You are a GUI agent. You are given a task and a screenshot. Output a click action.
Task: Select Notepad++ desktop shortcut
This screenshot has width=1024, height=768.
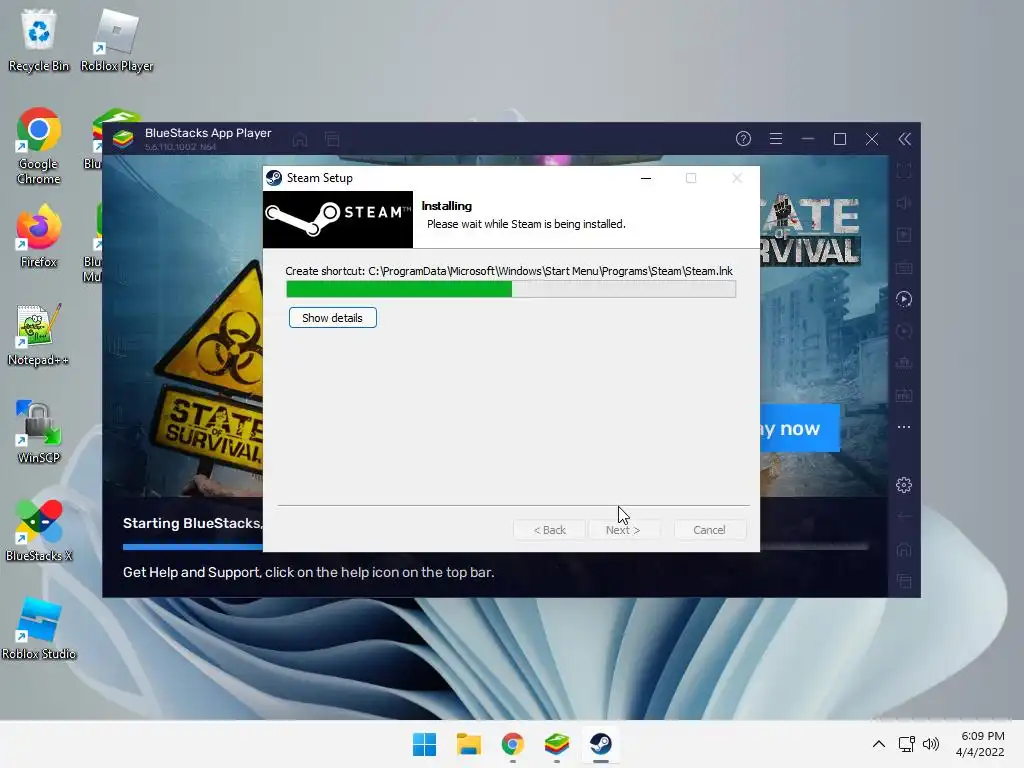coord(39,334)
